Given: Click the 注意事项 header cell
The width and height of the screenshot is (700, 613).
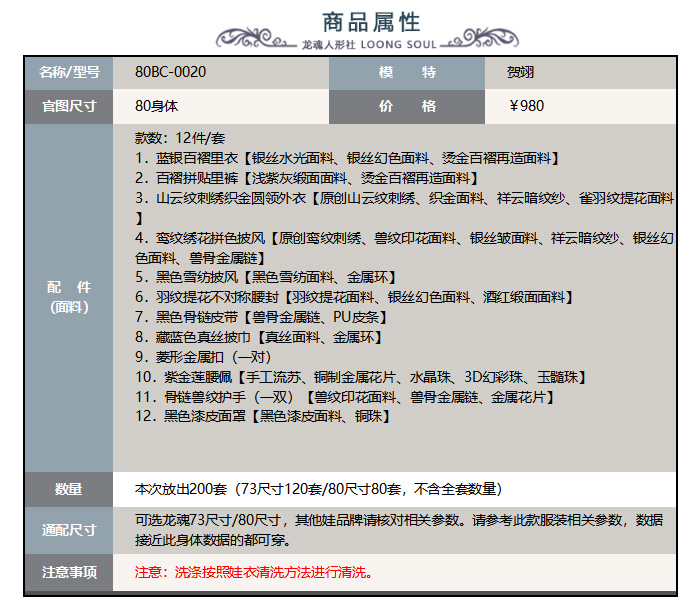Looking at the screenshot, I should click(69, 572).
